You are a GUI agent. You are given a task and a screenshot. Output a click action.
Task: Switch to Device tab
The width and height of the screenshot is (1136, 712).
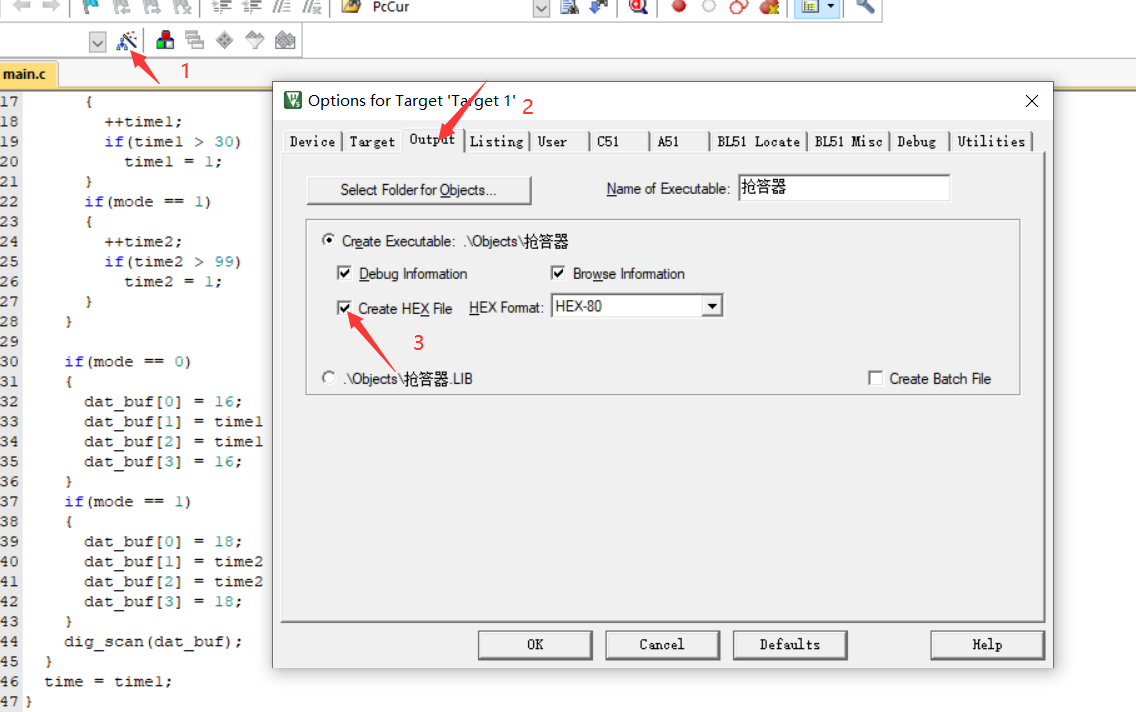tap(312, 141)
